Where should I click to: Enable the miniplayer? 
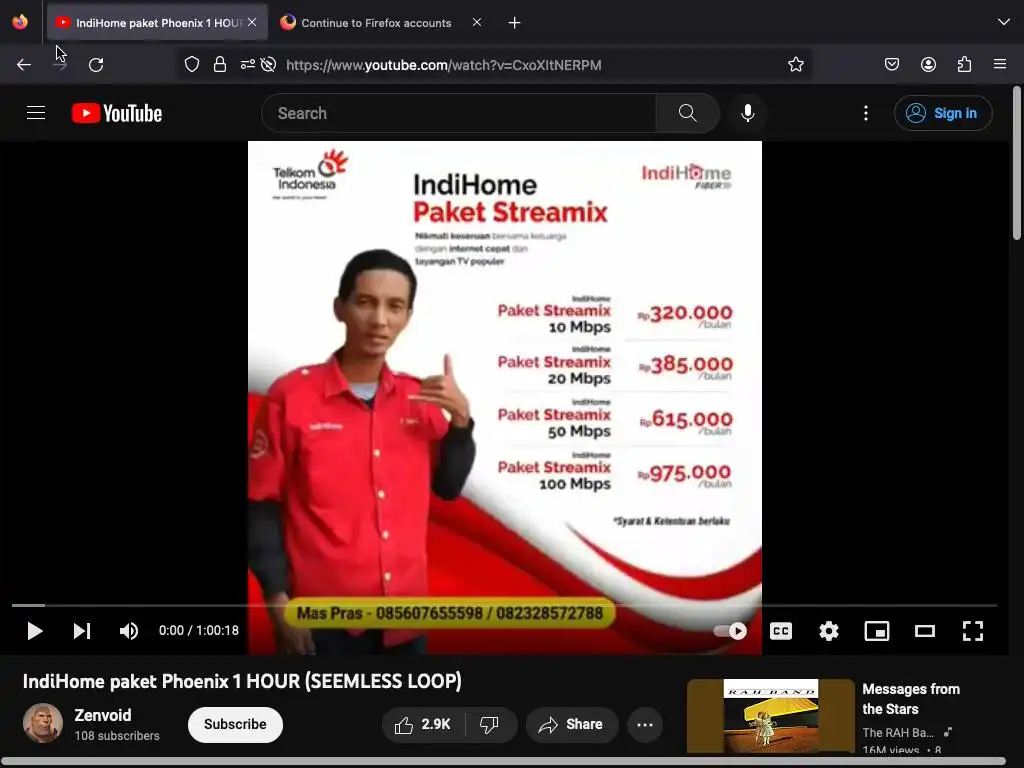click(x=877, y=631)
